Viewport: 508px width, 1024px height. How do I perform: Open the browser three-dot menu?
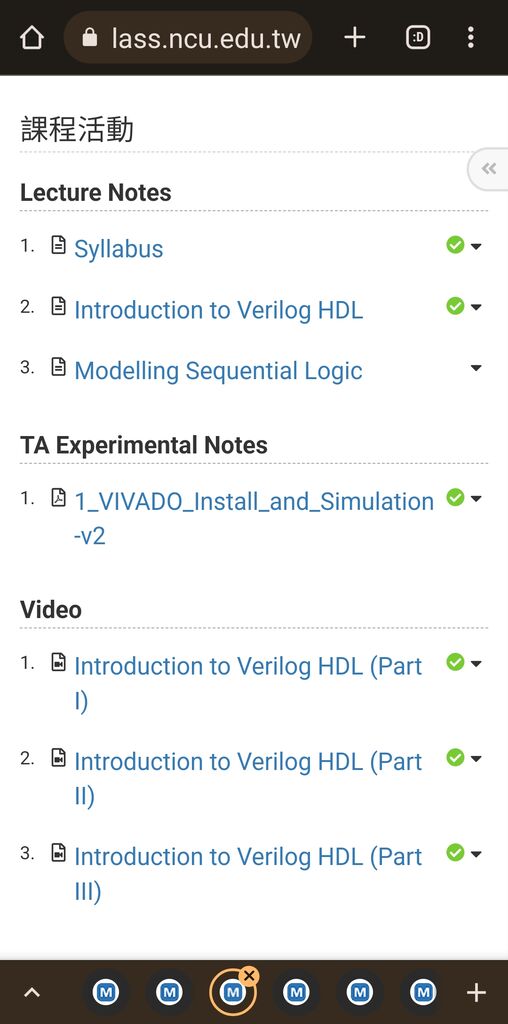coord(471,38)
